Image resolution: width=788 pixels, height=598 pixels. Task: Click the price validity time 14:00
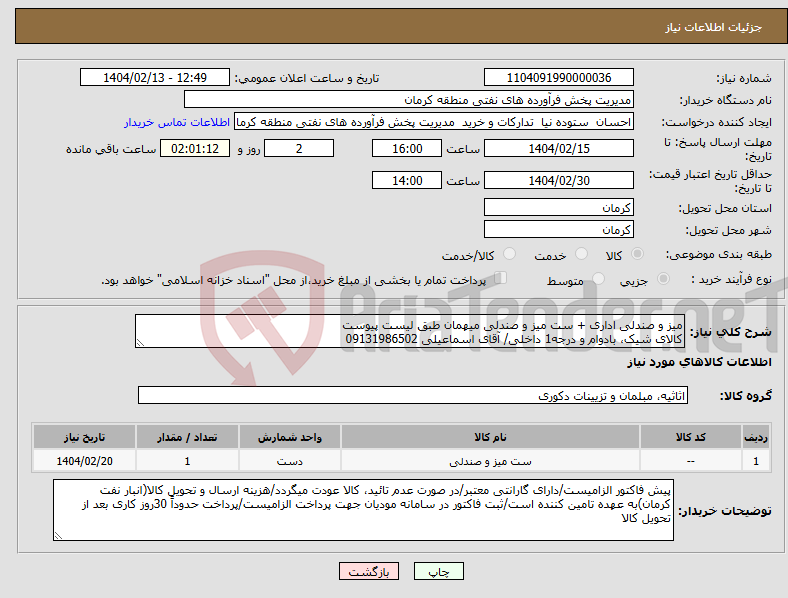[407, 180]
